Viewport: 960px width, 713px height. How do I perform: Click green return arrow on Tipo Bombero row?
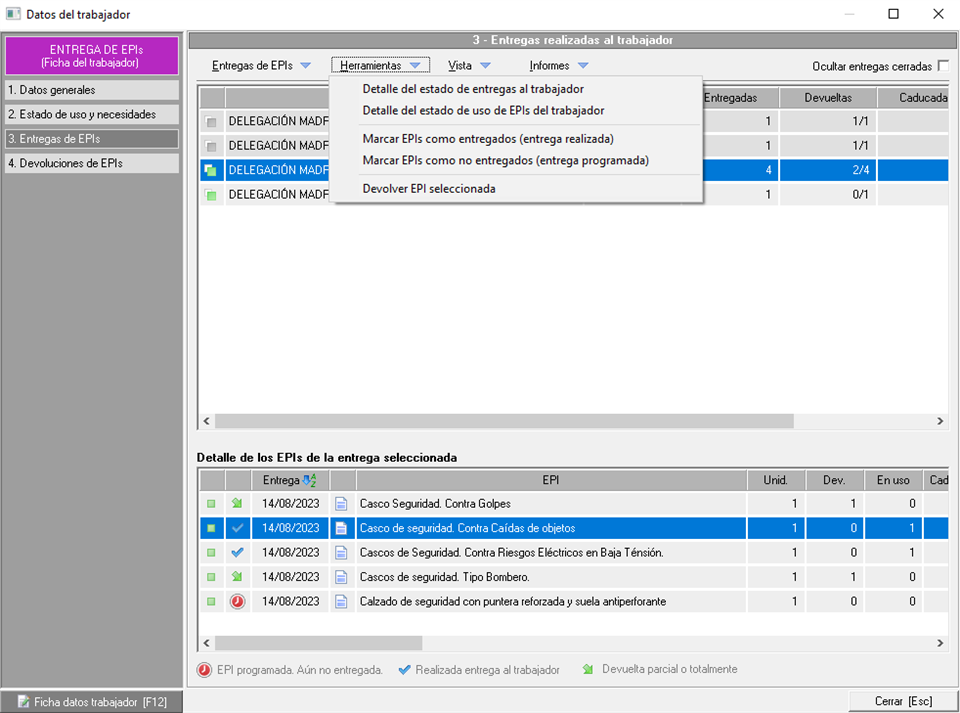click(x=237, y=577)
